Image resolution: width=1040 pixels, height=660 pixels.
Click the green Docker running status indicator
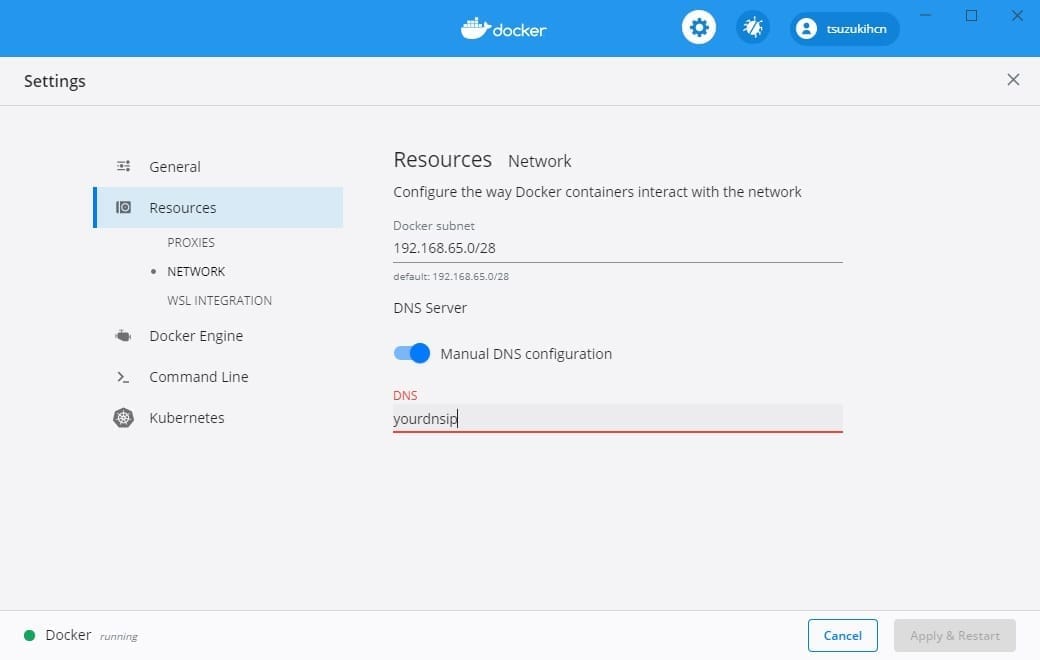tap(29, 635)
